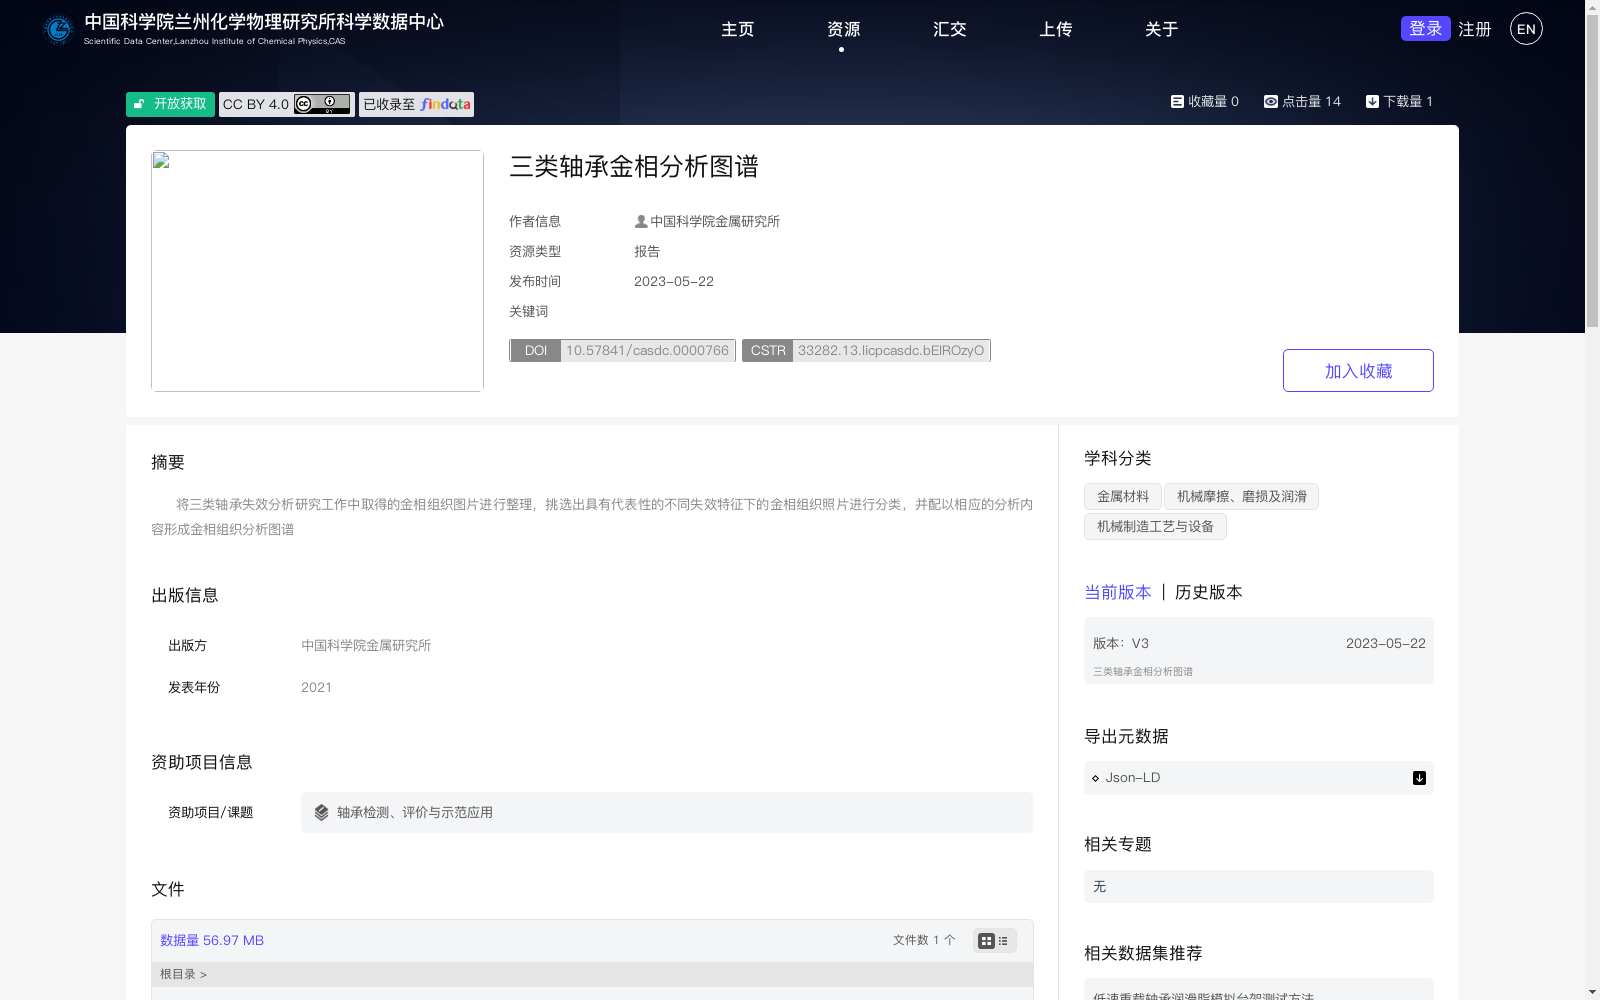Click the 报告 resource type value
Screen dimensions: 1600x1000
tap(647, 251)
